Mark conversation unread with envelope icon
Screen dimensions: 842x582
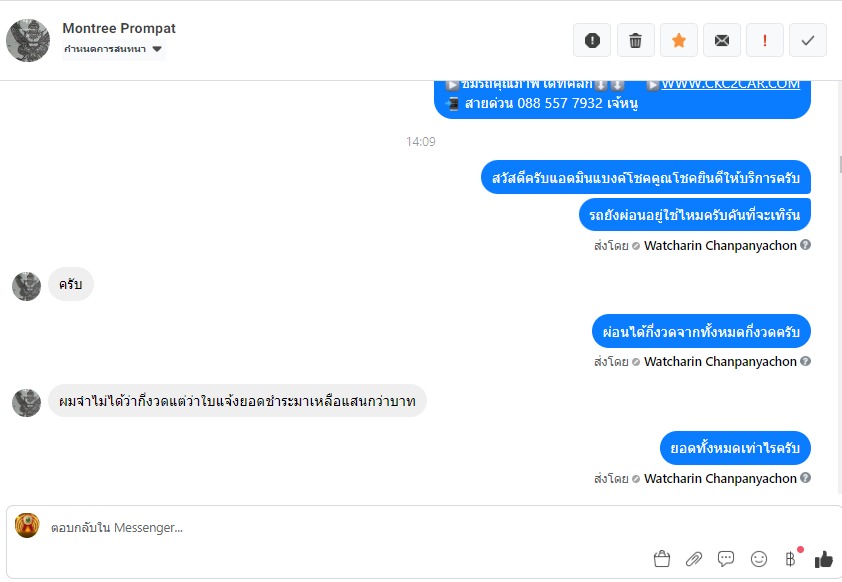tap(722, 40)
